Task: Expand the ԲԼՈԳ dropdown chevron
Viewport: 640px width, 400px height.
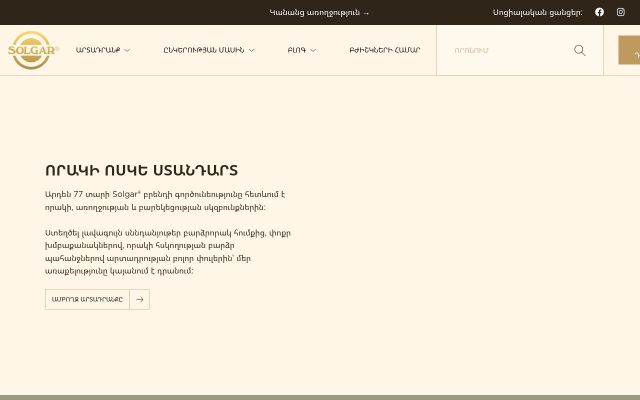Action: click(x=313, y=50)
